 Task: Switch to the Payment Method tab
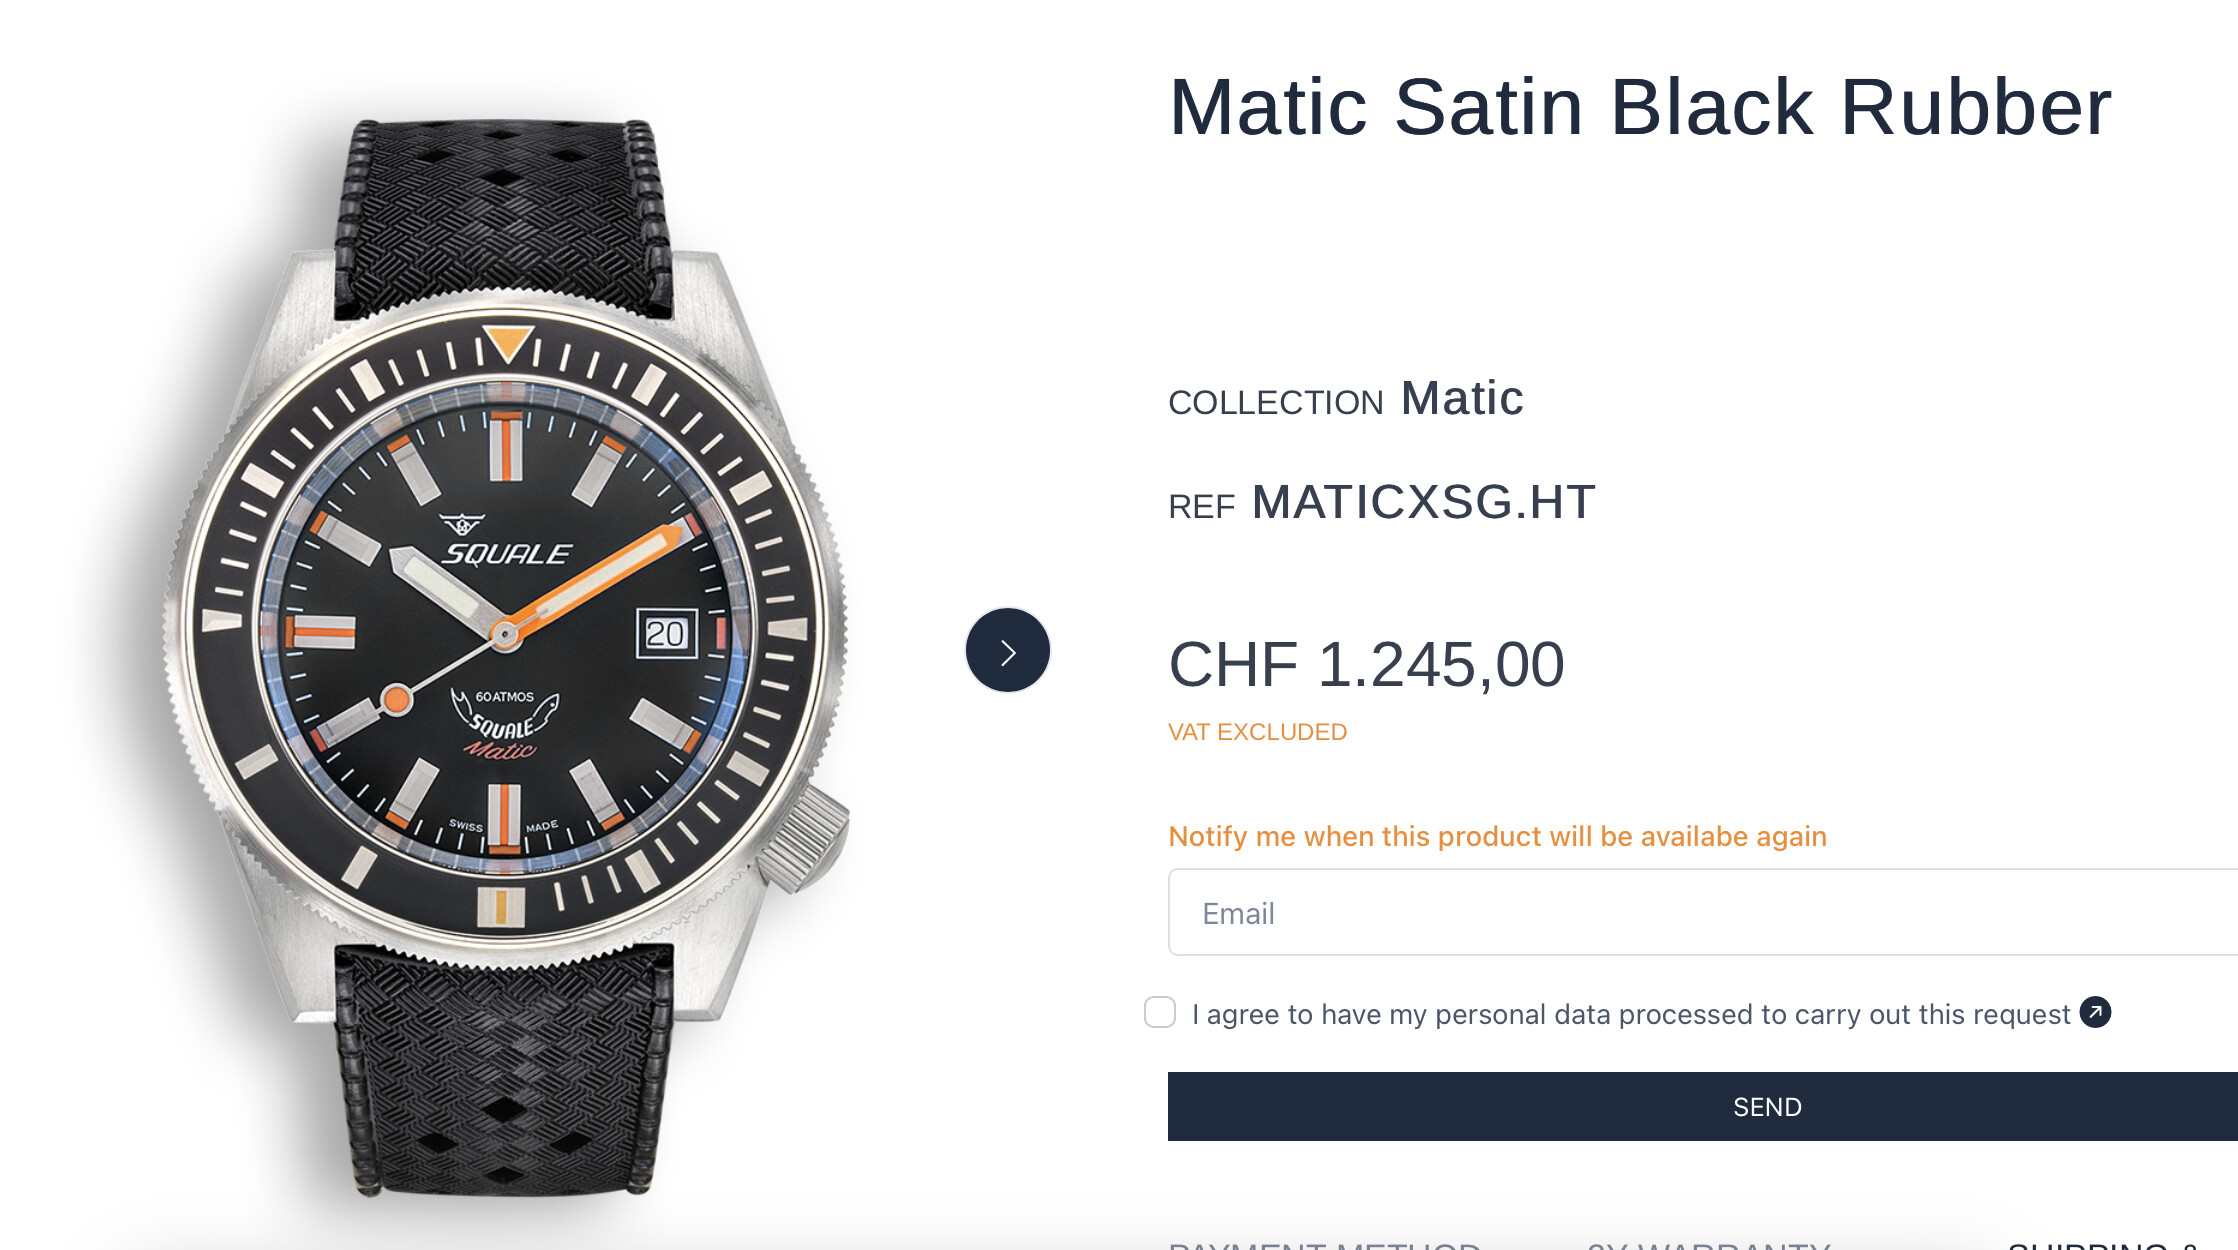click(1324, 1244)
